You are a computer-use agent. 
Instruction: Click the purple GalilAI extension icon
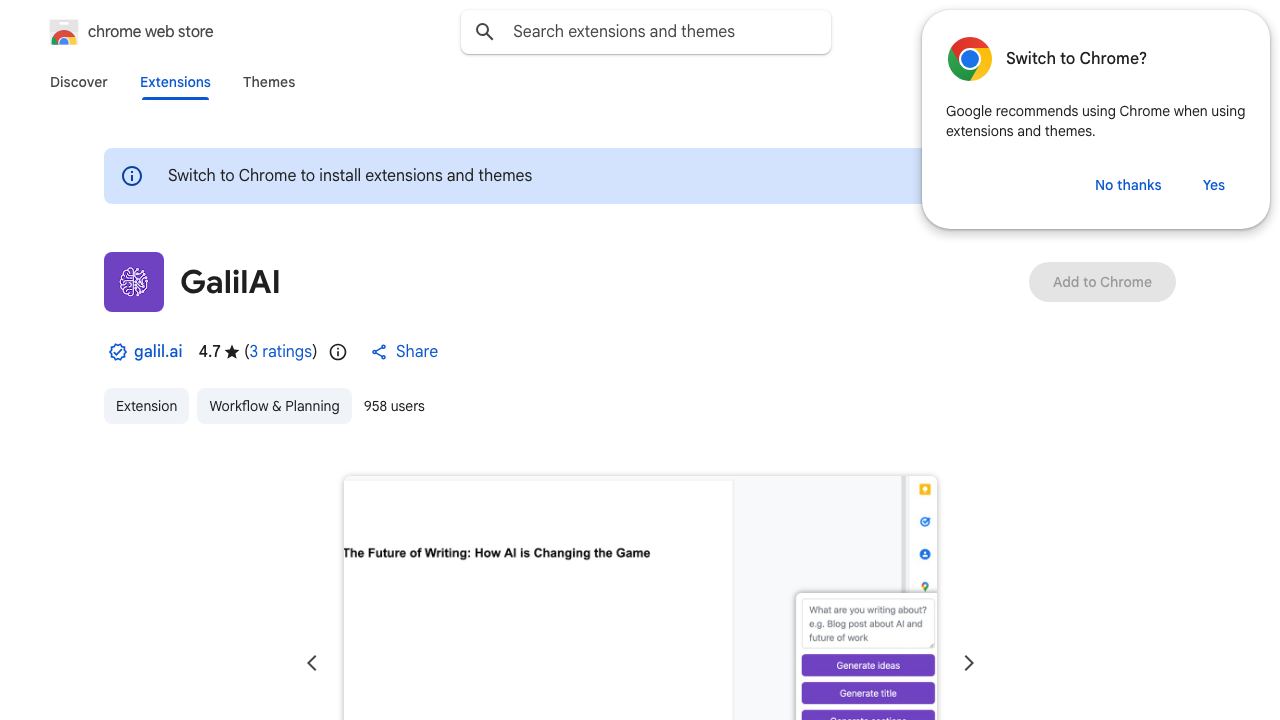(x=134, y=282)
